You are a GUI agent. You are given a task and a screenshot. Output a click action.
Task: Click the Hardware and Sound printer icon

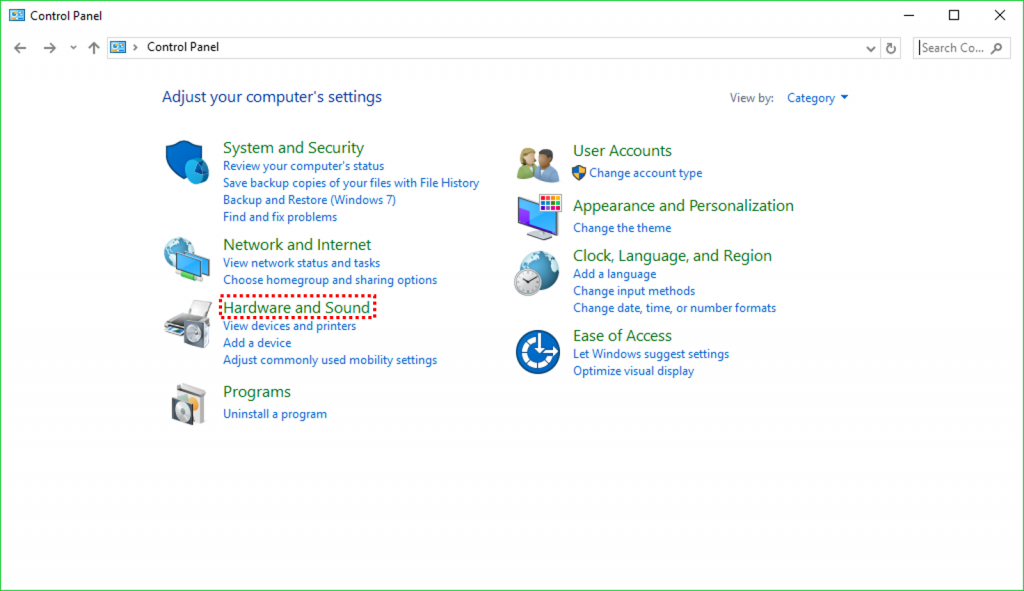[x=188, y=324]
